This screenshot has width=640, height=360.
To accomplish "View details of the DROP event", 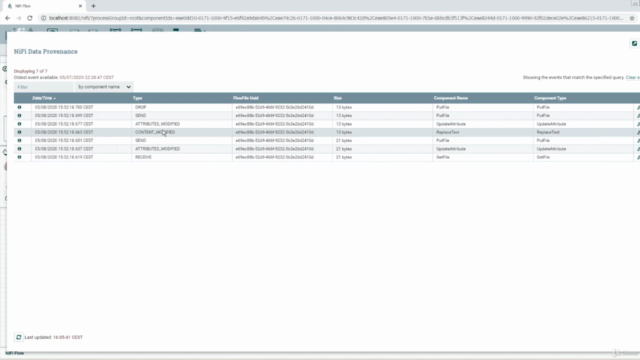I will click(19, 107).
